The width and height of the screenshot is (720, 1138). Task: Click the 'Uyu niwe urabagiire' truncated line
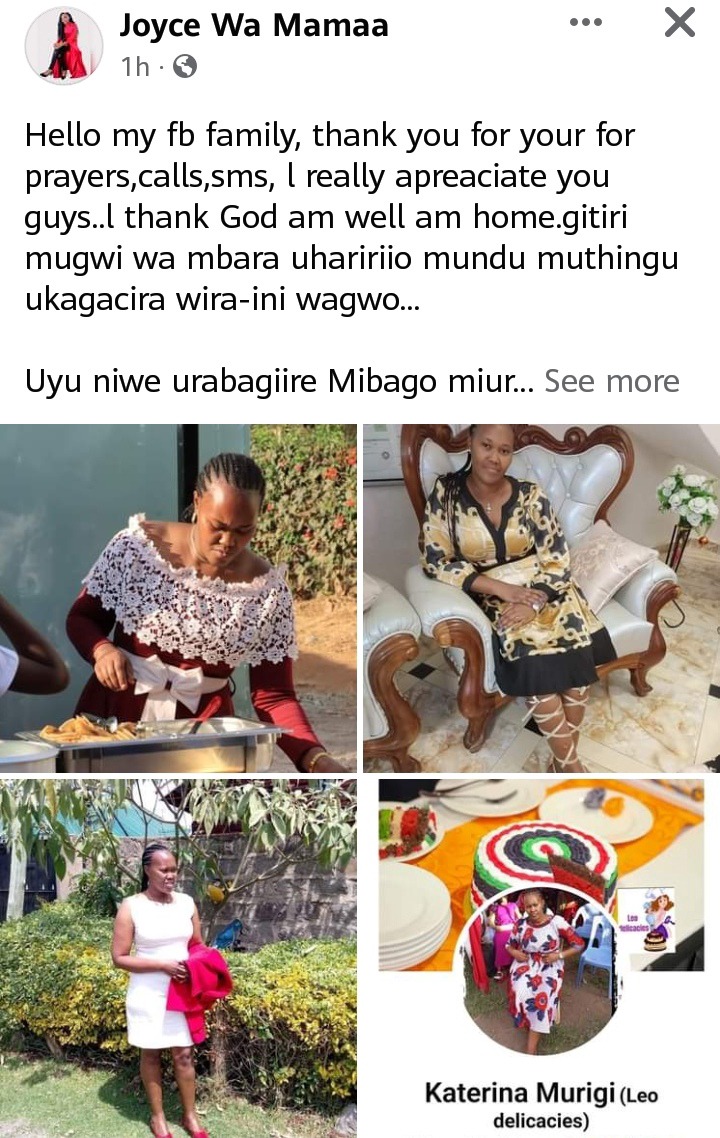279,381
